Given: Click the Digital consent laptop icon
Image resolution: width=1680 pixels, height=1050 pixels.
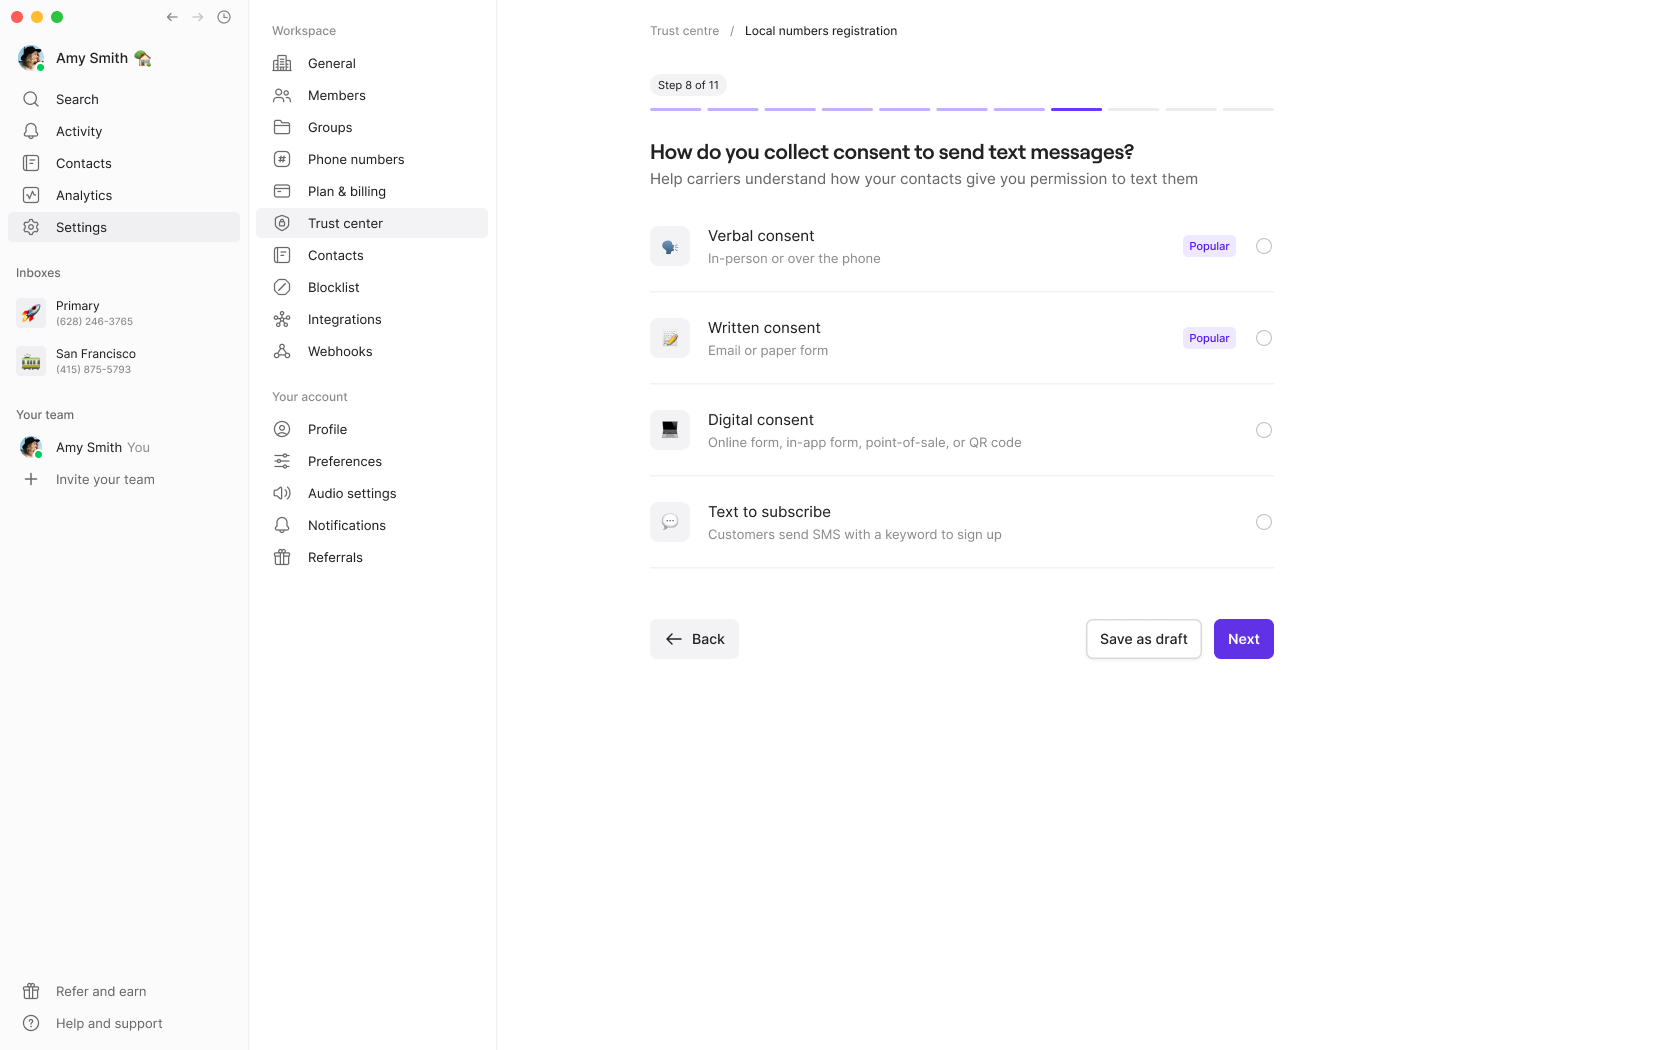Looking at the screenshot, I should [x=670, y=430].
